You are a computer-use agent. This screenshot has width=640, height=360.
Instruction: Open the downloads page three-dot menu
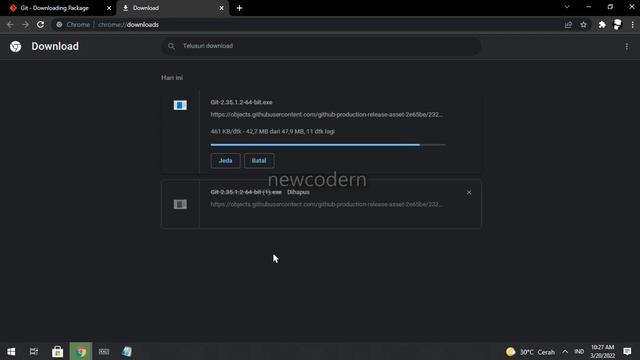[x=627, y=47]
